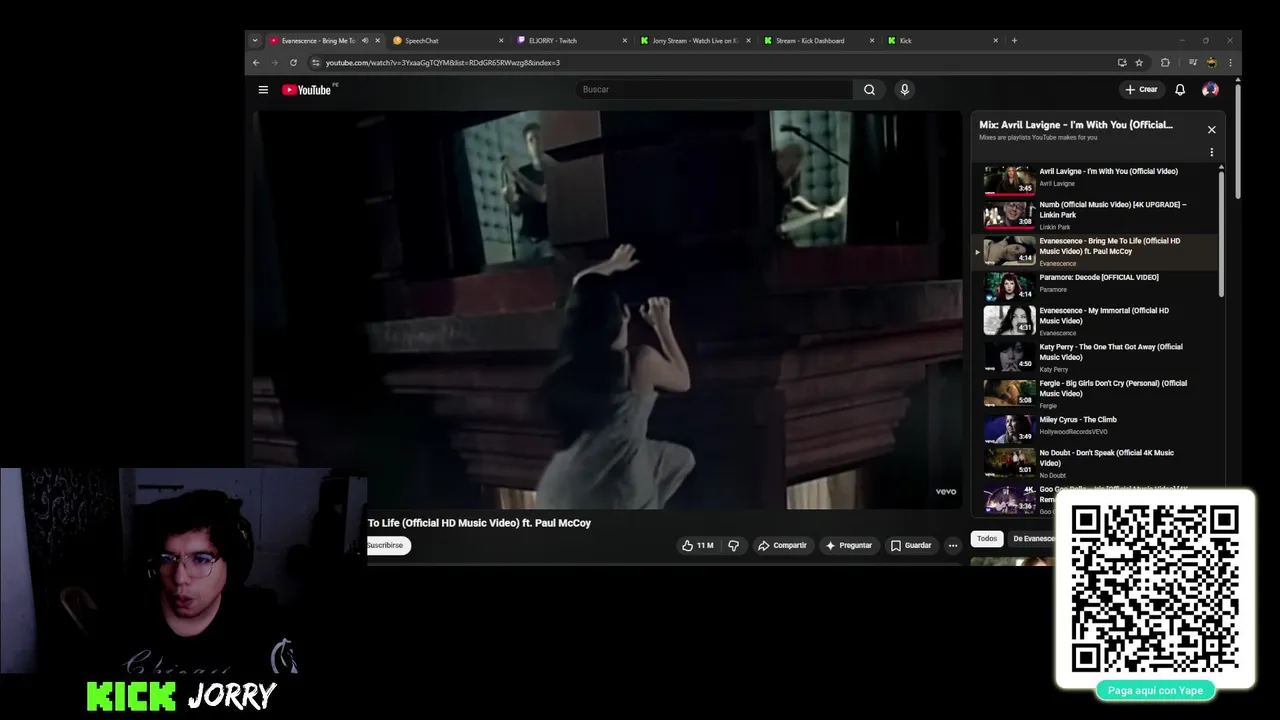Close the SpeechChat tab
Screen dimensions: 1280x720
[x=501, y=41]
